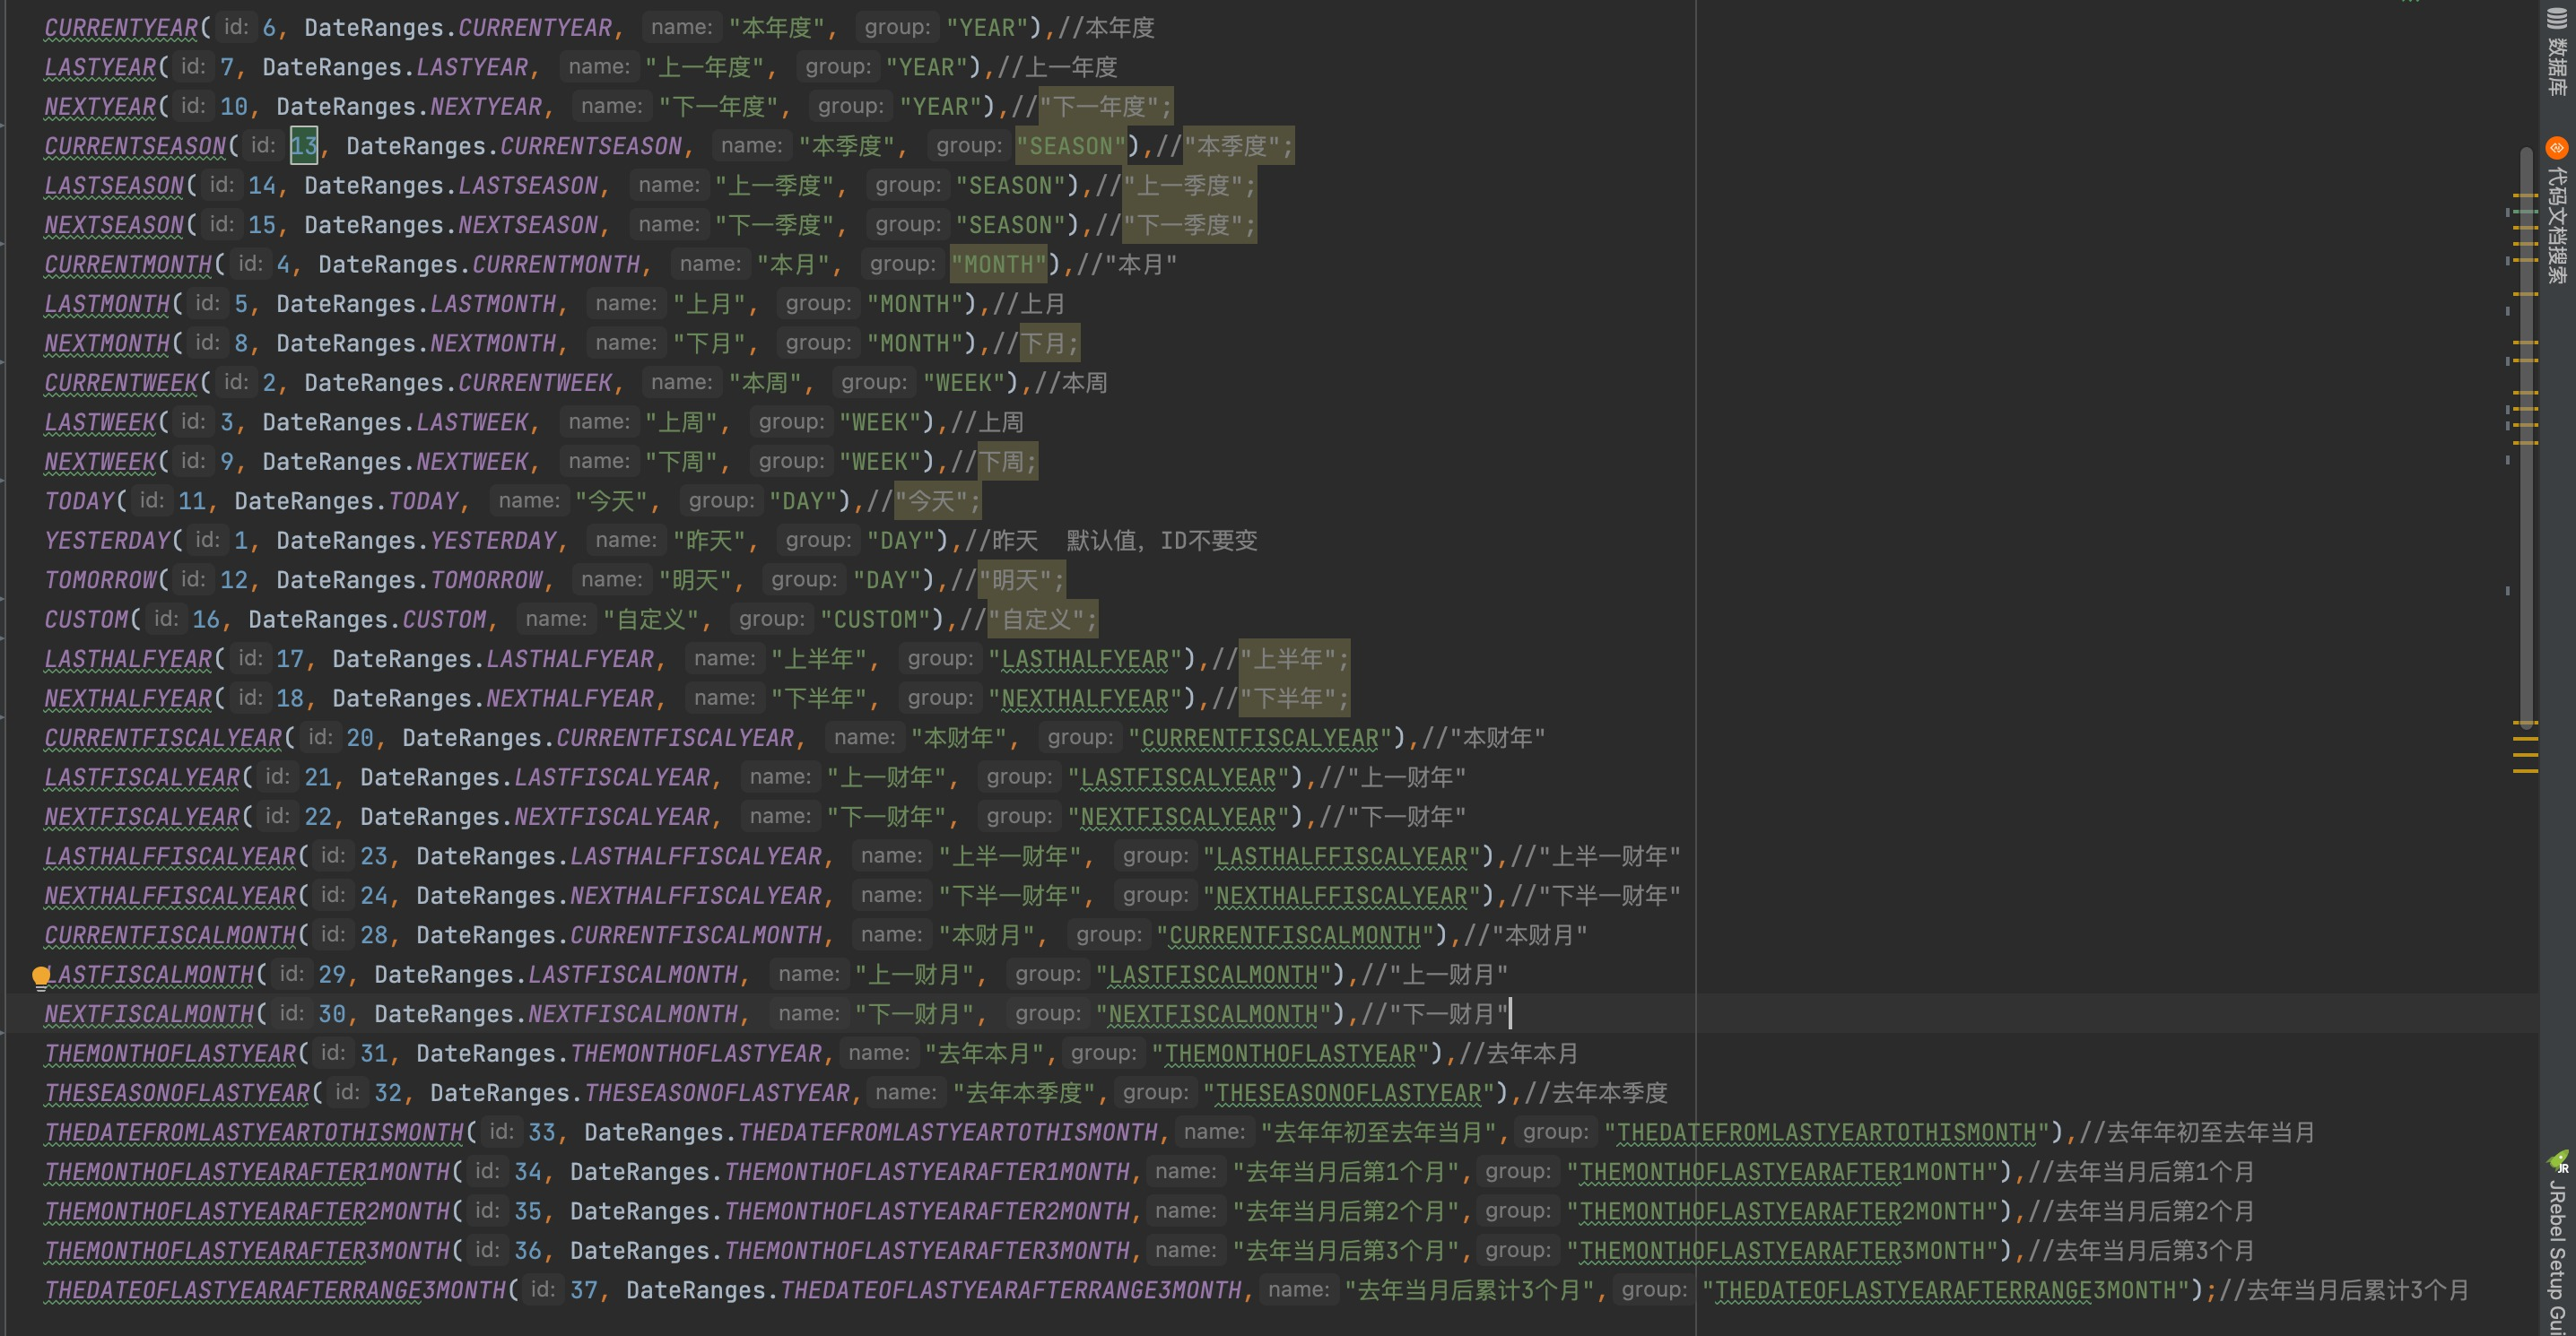Screen dimensions: 2576x1336
Task: Click the NEXTMONTH enum constant at line start
Action: coord(107,343)
